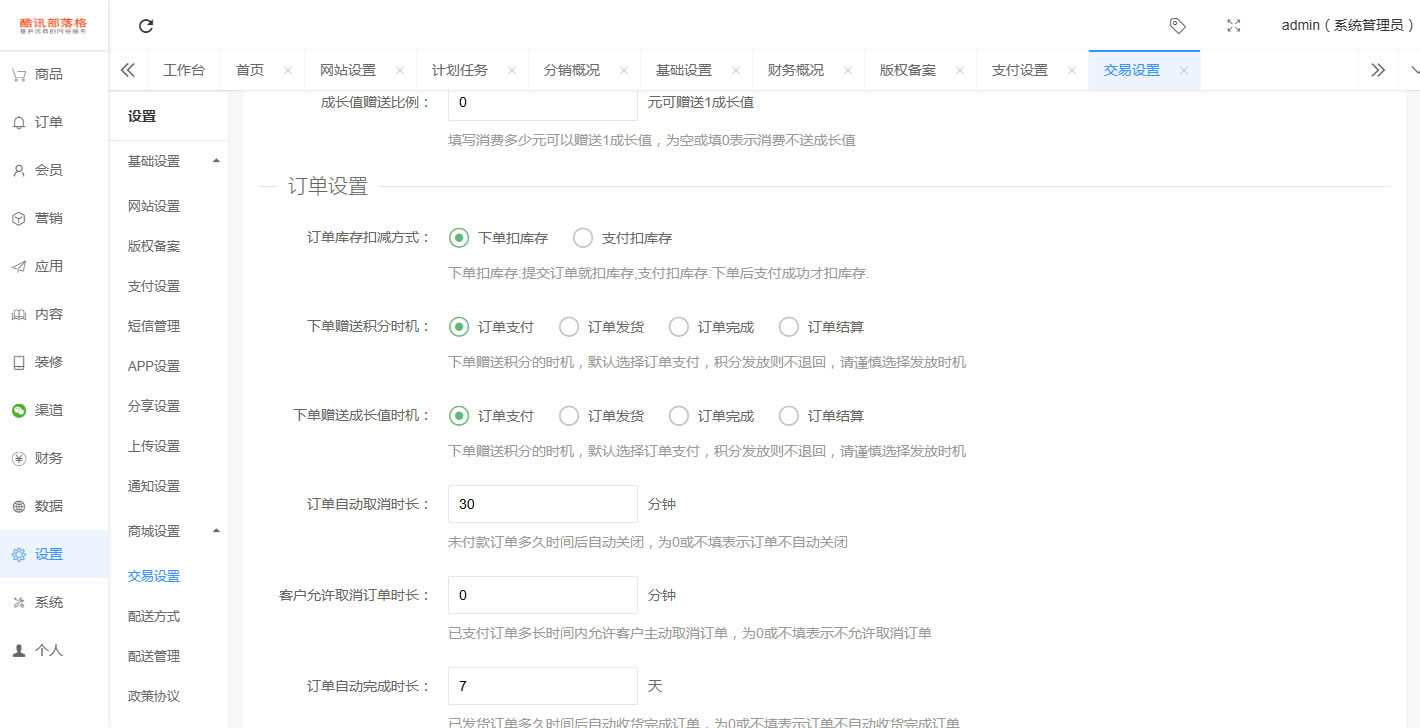Open 配送方式 in the settings submenu

154,616
